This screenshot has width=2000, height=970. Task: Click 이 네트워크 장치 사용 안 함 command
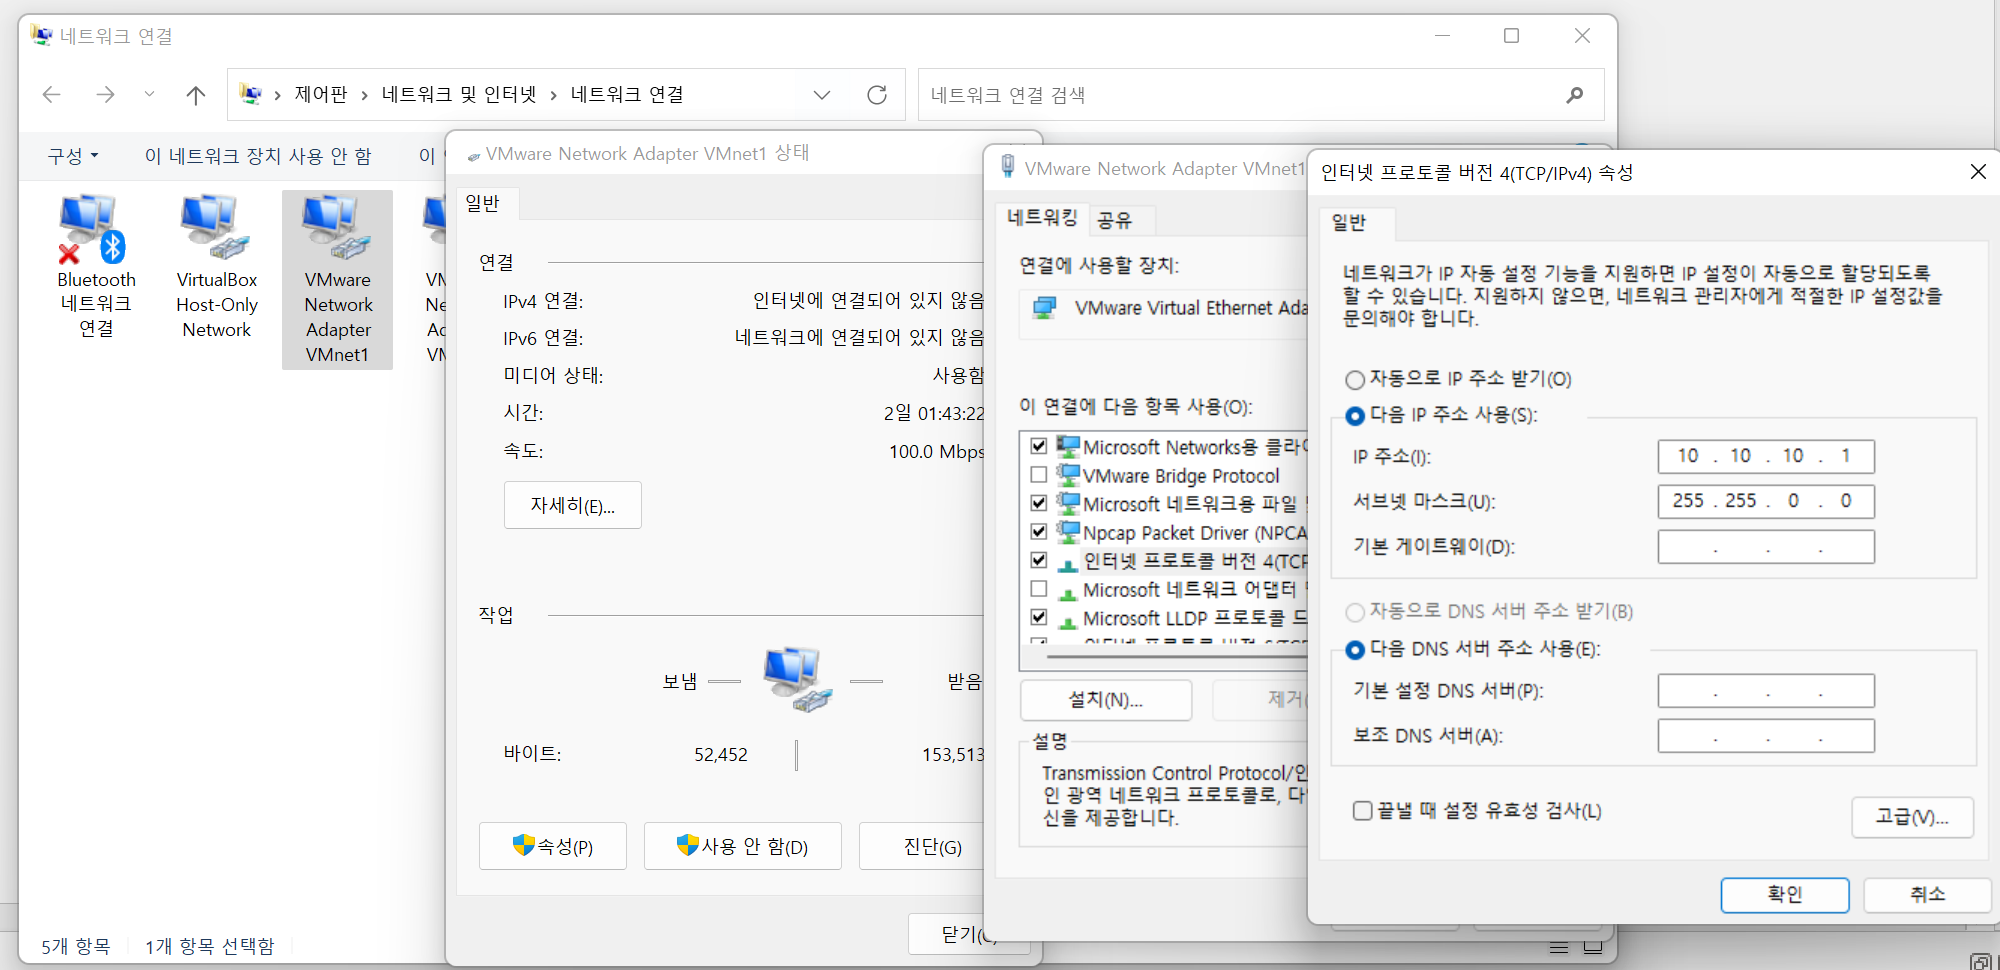(258, 156)
